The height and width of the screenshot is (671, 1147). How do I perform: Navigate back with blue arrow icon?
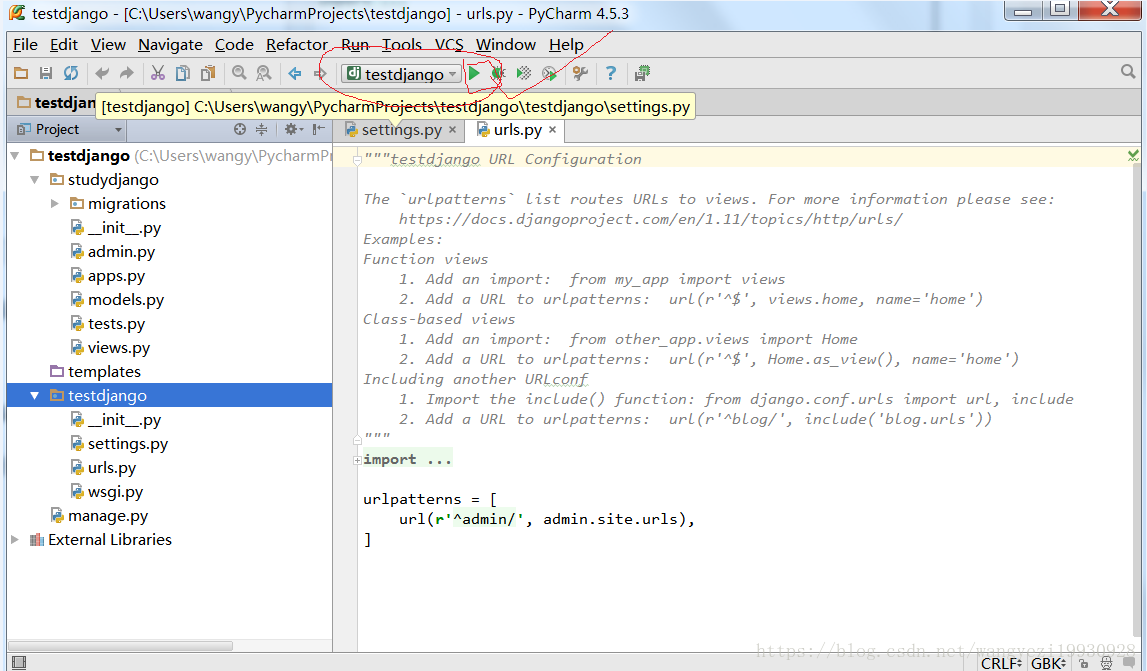tap(295, 73)
